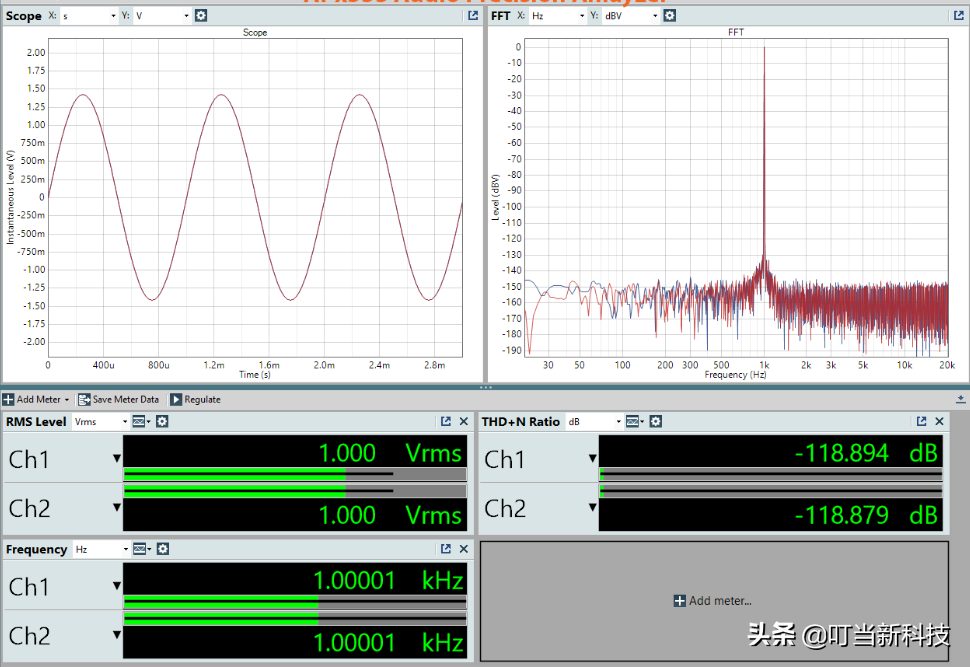Pop out the FFT panel
Screen dimensions: 970x667
coord(958,16)
